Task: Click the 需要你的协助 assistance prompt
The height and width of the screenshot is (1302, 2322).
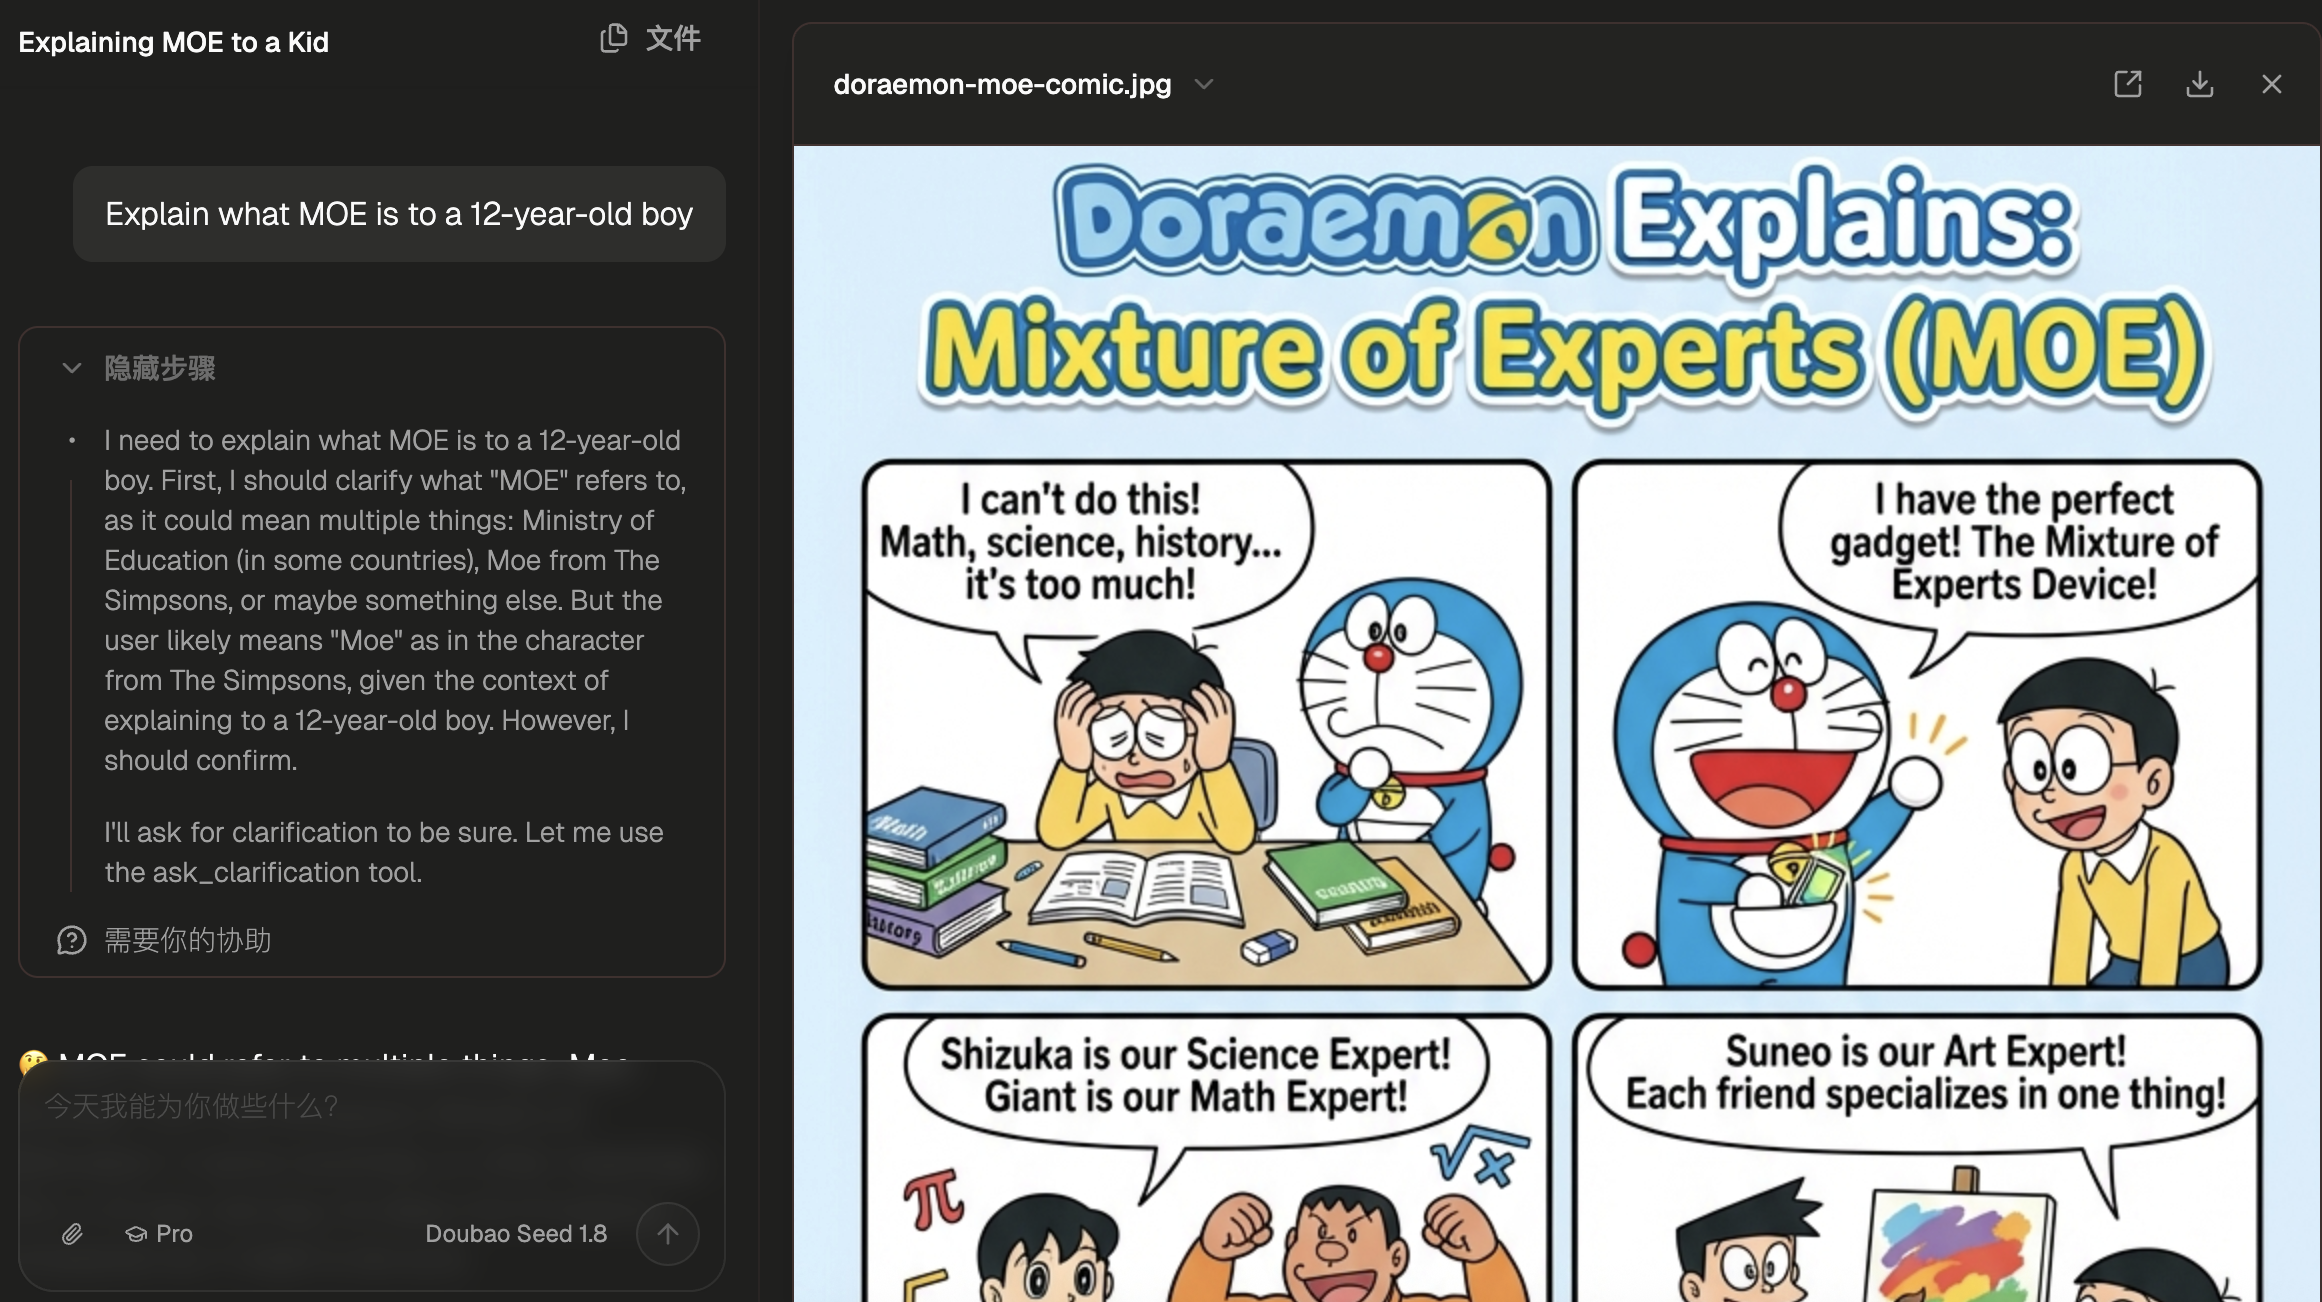Action: [x=187, y=940]
